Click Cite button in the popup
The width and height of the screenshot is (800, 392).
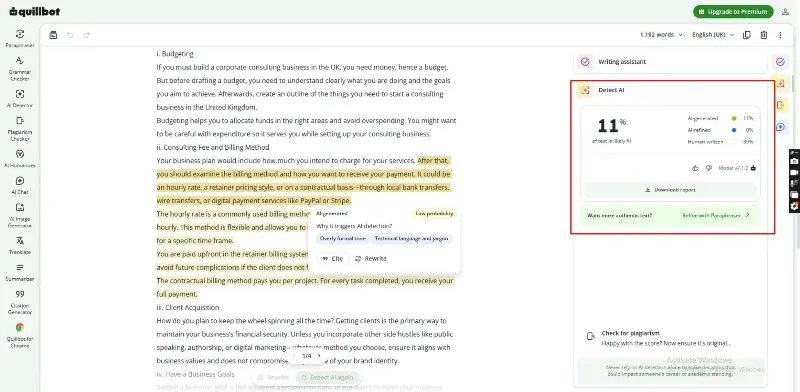333,258
